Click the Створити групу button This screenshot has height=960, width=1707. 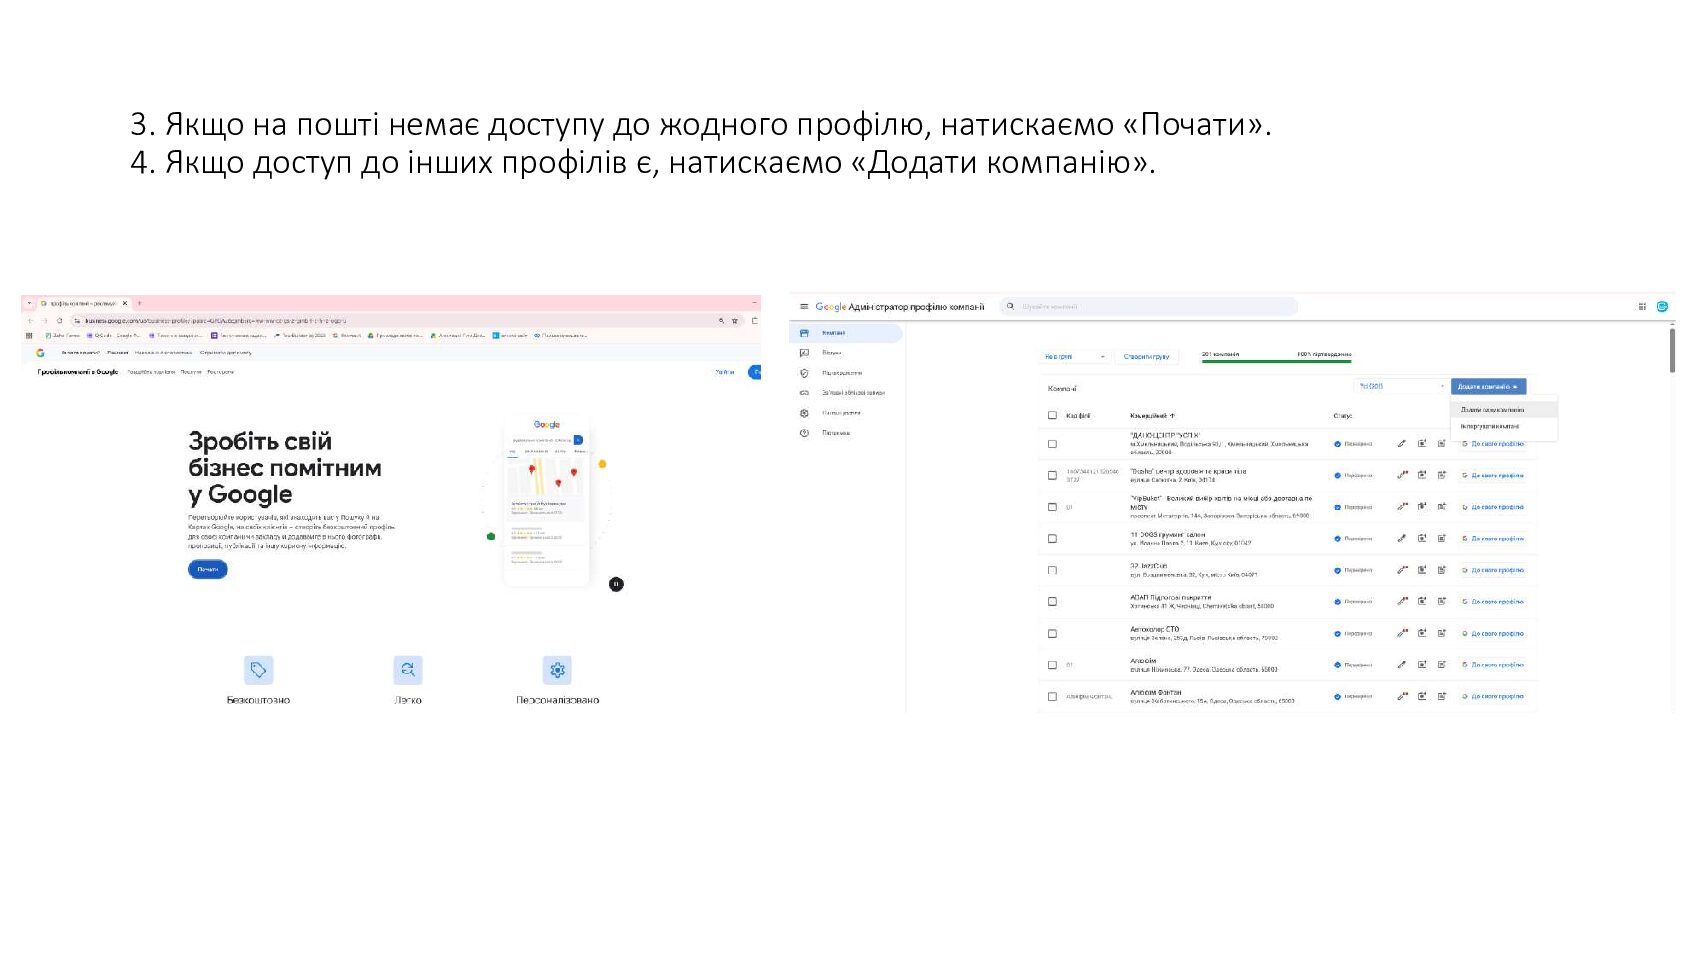[1146, 356]
